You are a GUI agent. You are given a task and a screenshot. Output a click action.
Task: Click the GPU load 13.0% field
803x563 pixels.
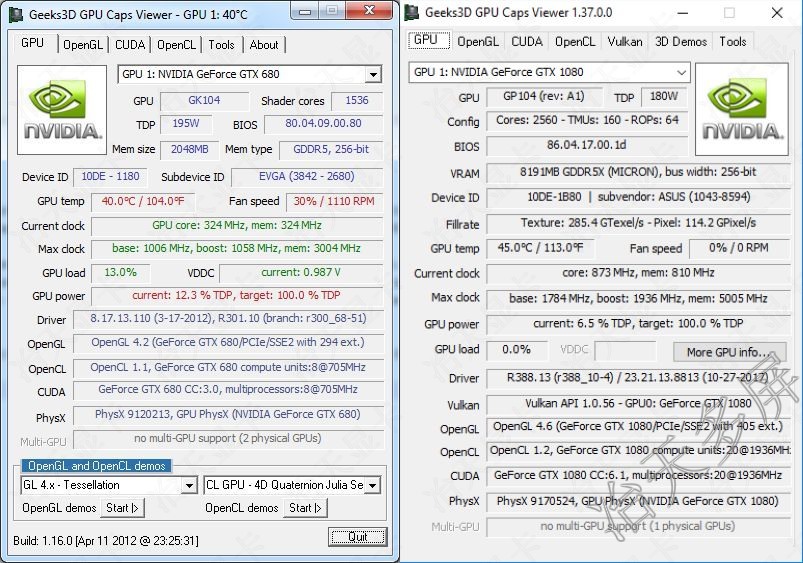[x=120, y=273]
